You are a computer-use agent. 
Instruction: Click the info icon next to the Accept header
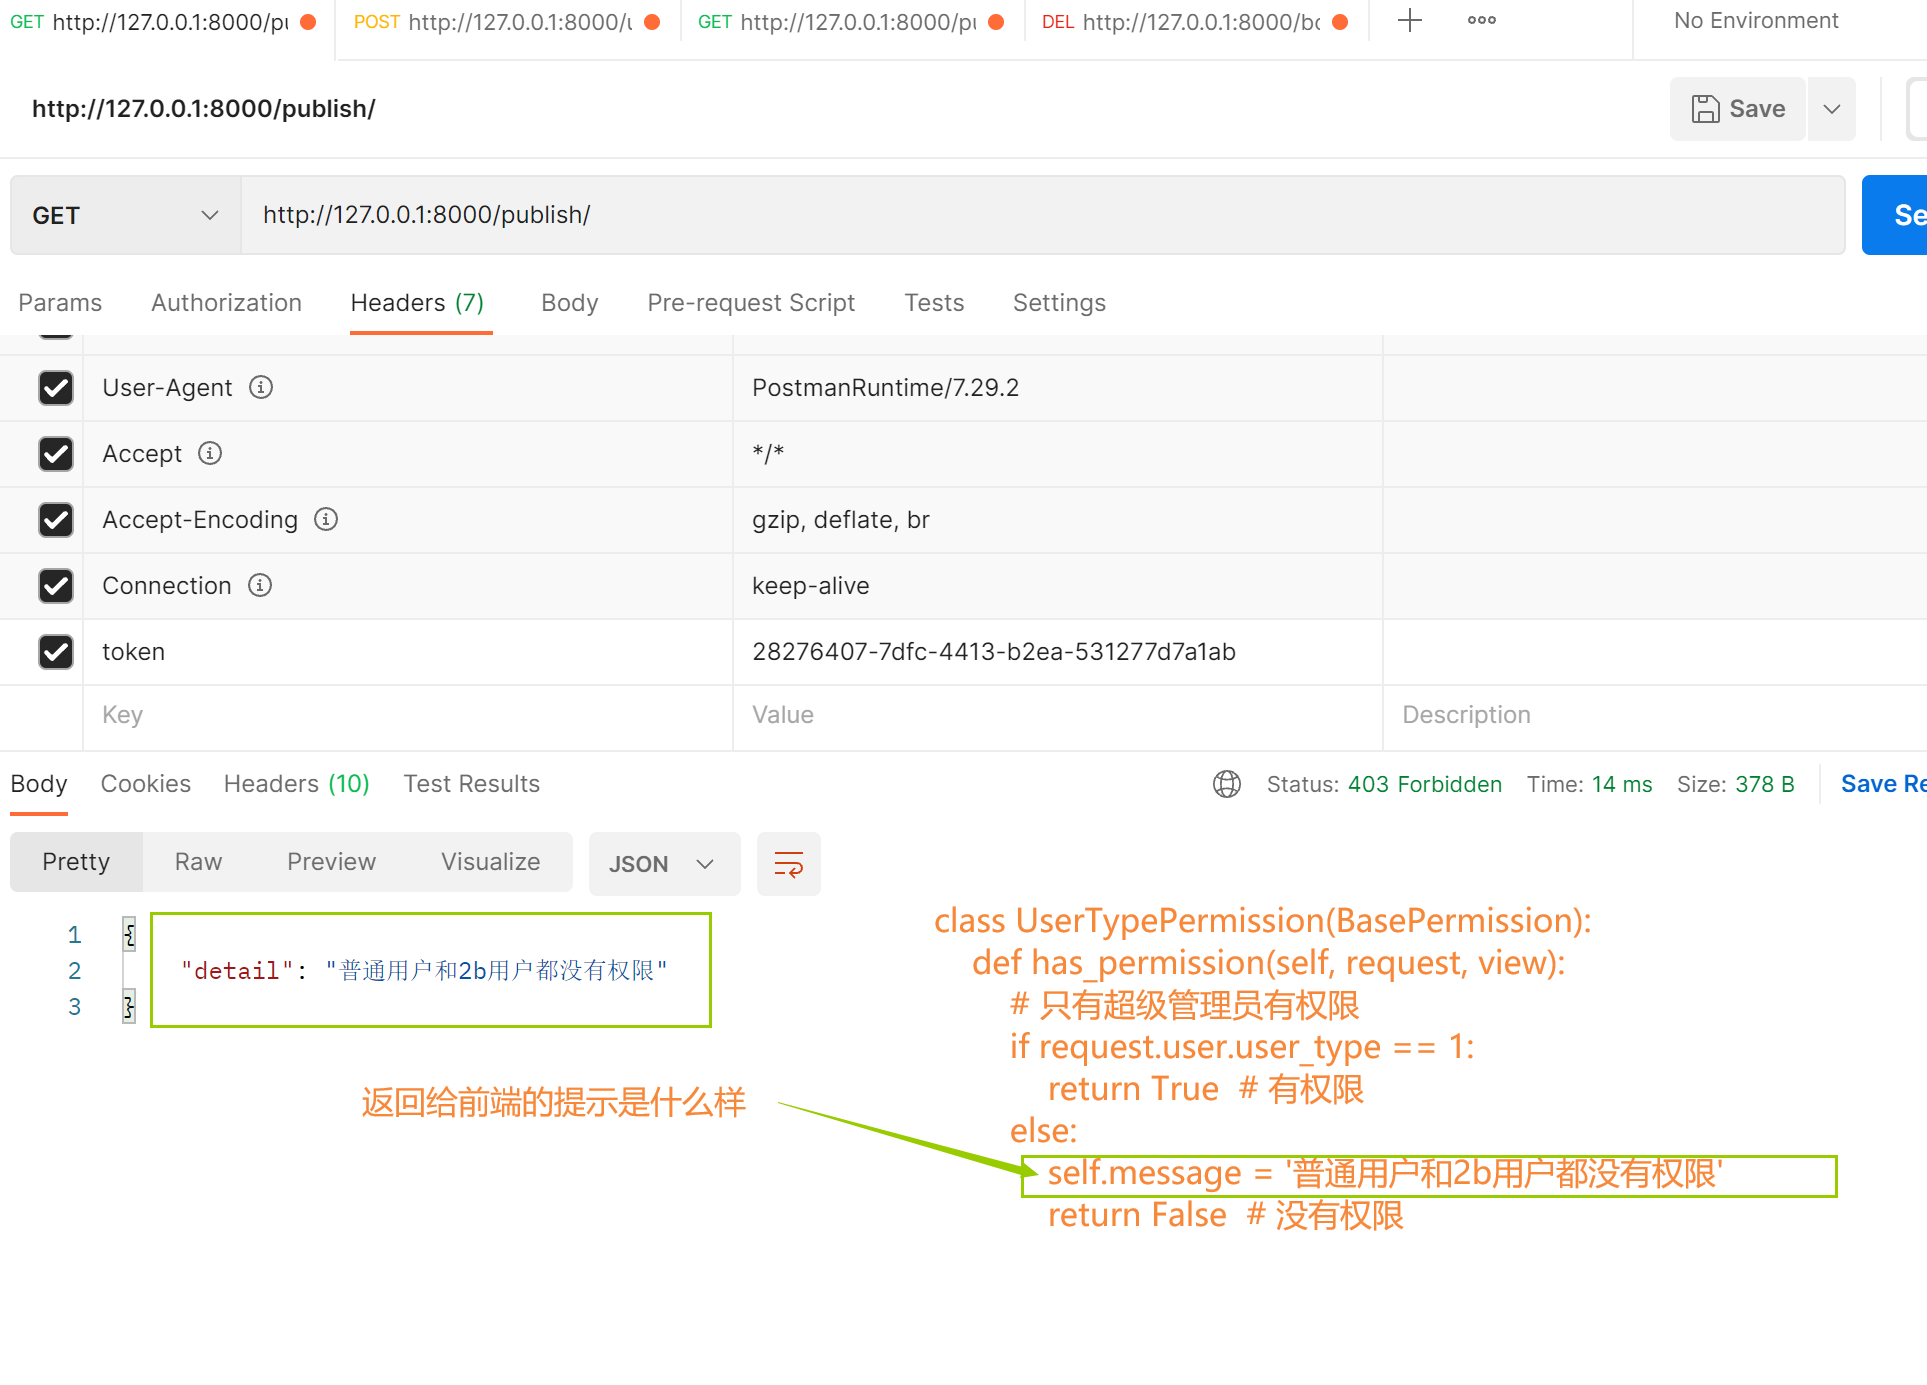(210, 453)
